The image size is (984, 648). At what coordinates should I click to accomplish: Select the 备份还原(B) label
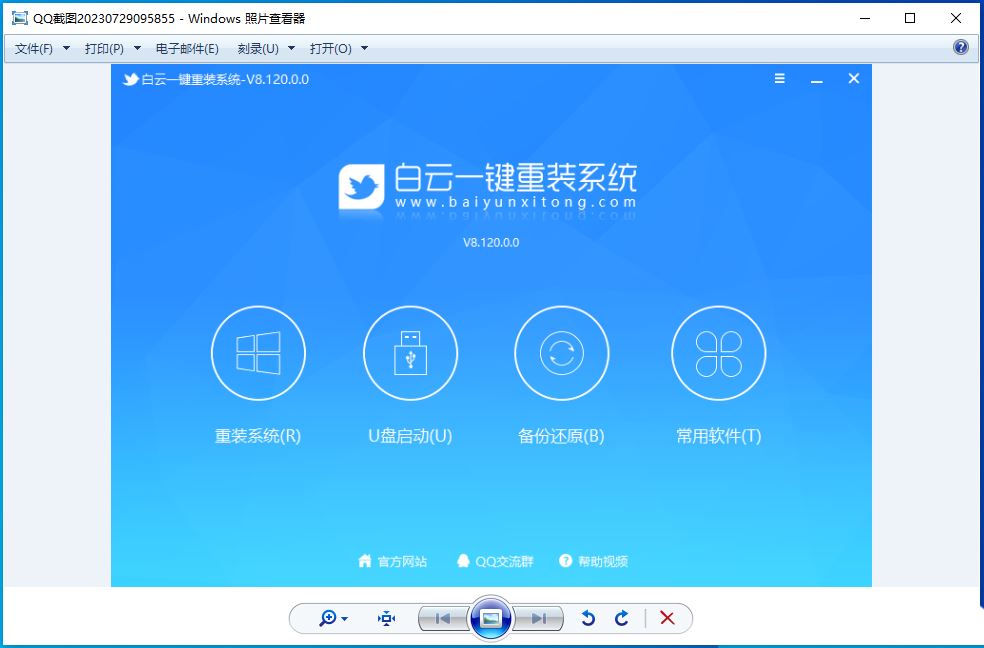pyautogui.click(x=561, y=436)
